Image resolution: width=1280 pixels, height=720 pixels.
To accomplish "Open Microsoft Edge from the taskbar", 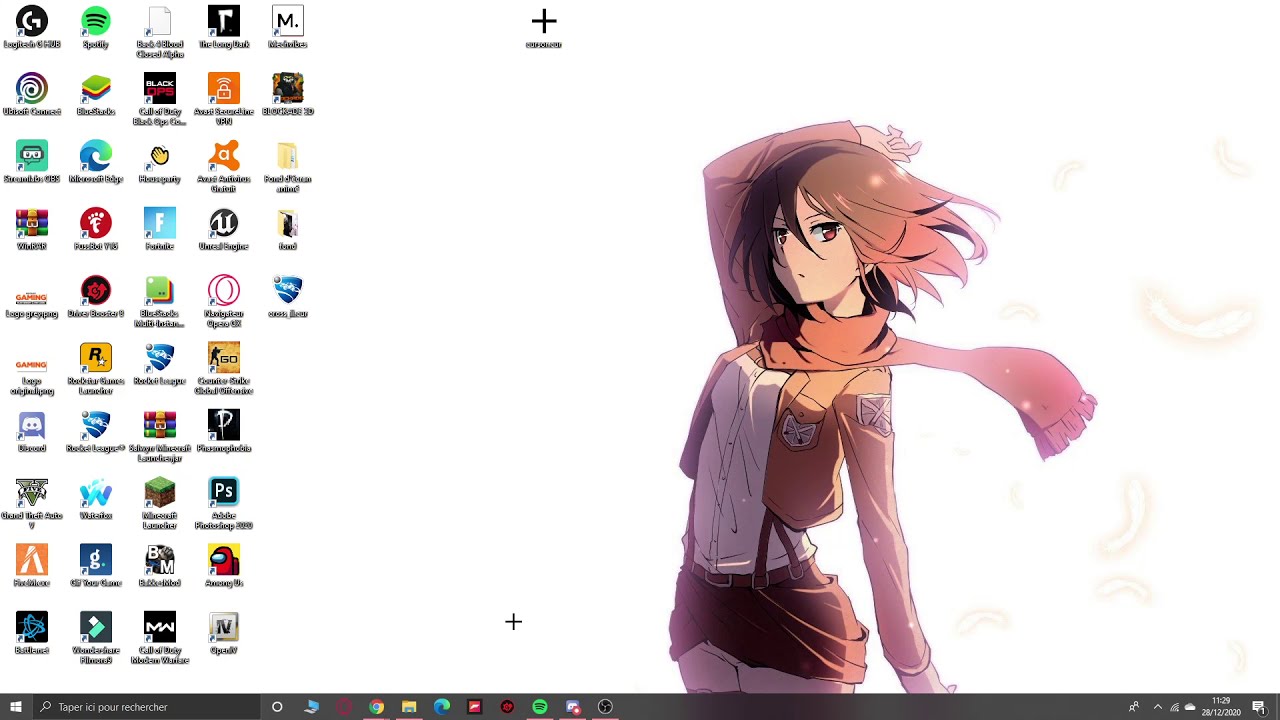I will pyautogui.click(x=442, y=707).
